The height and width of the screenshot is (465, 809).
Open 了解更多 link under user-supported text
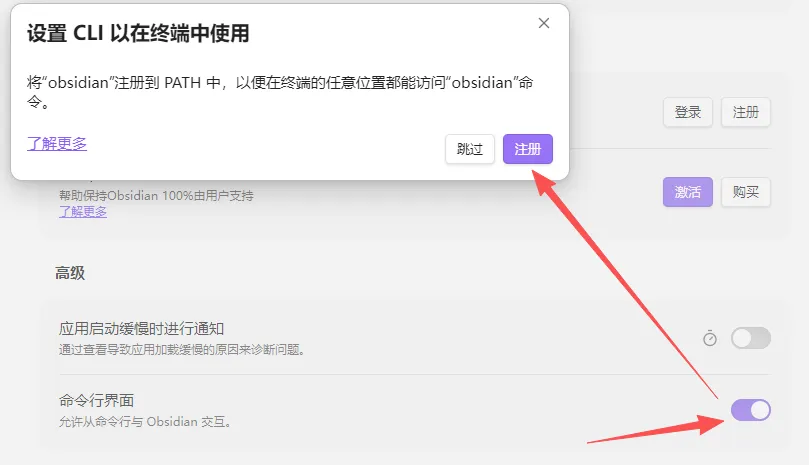(x=83, y=212)
